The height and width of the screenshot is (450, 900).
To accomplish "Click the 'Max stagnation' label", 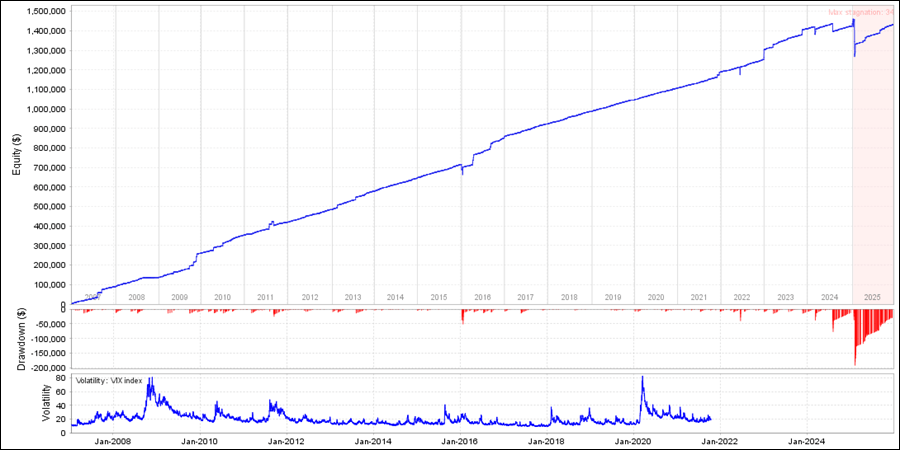I will coord(861,13).
